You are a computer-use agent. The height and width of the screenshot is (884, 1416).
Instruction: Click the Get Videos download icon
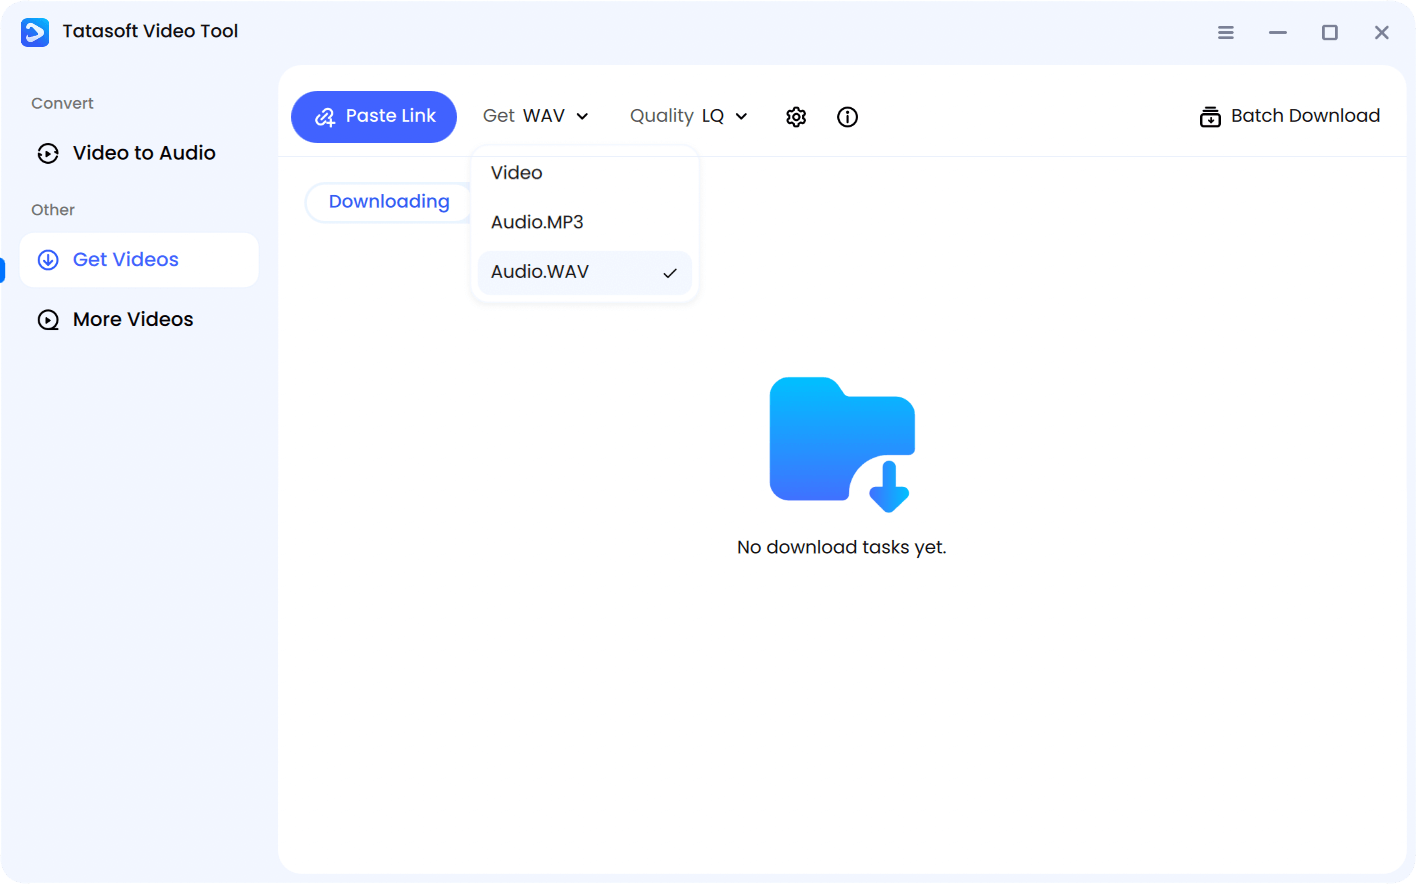coord(48,259)
